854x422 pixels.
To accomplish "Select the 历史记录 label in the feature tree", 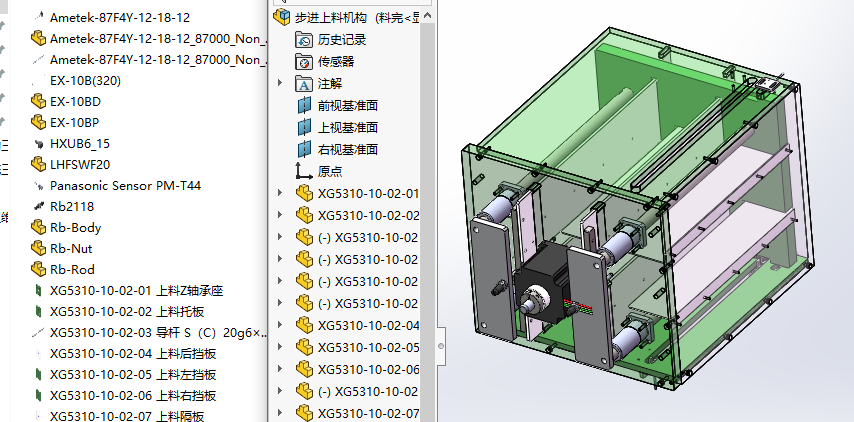I will [x=342, y=40].
